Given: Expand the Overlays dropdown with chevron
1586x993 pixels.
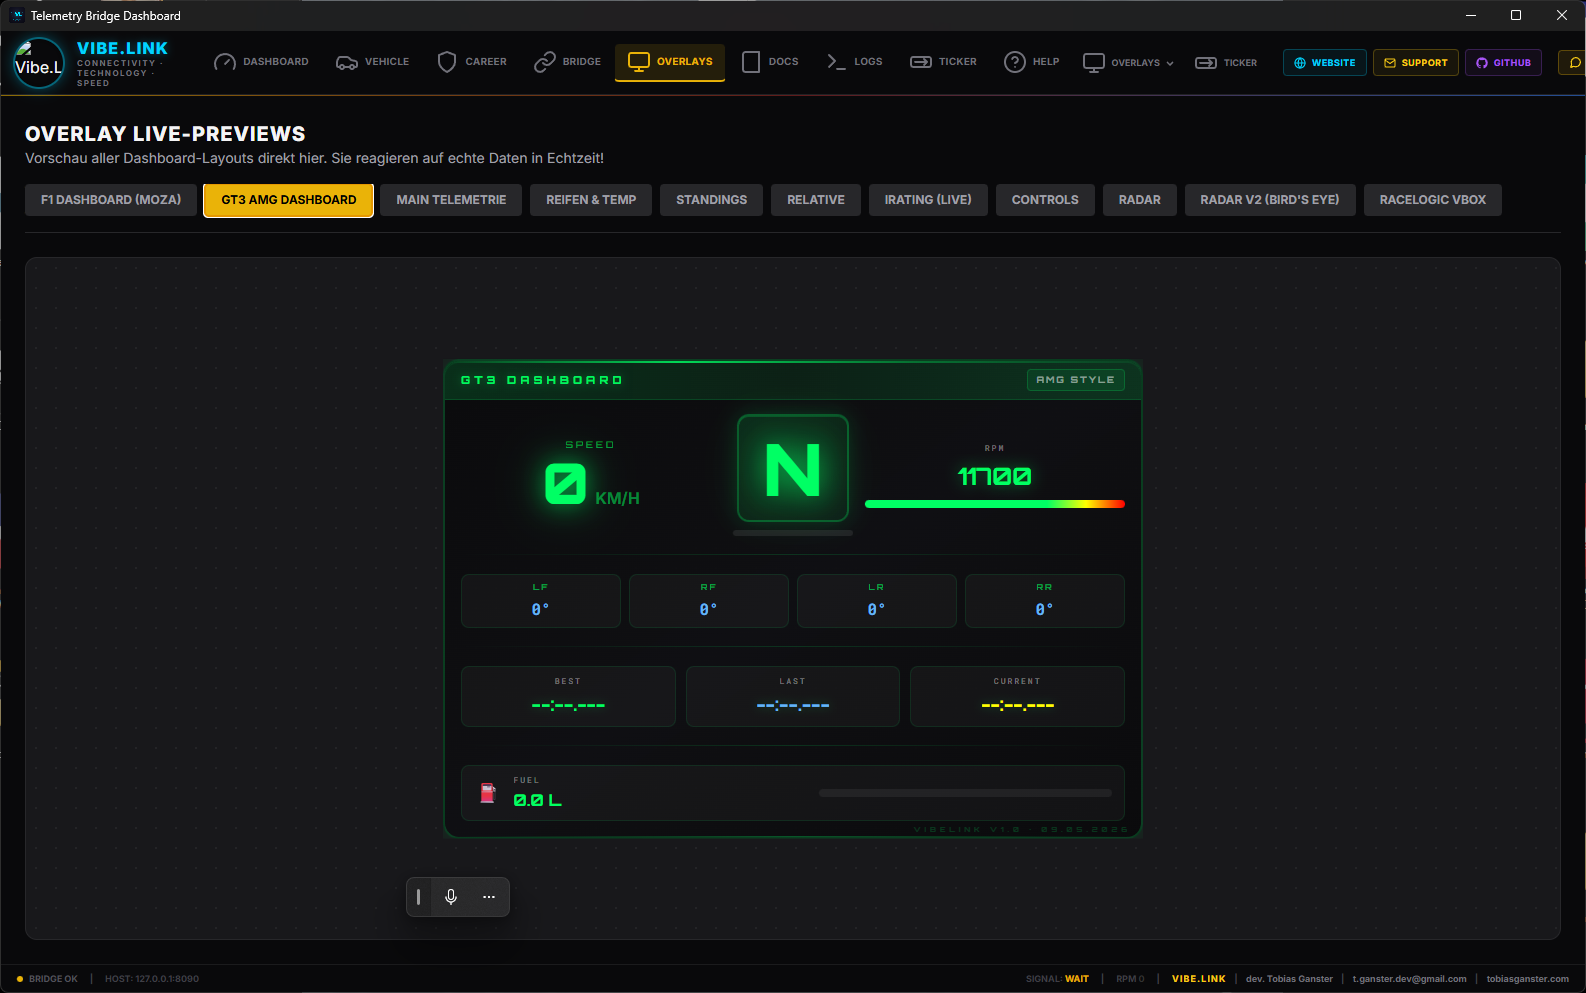Looking at the screenshot, I should (1129, 63).
